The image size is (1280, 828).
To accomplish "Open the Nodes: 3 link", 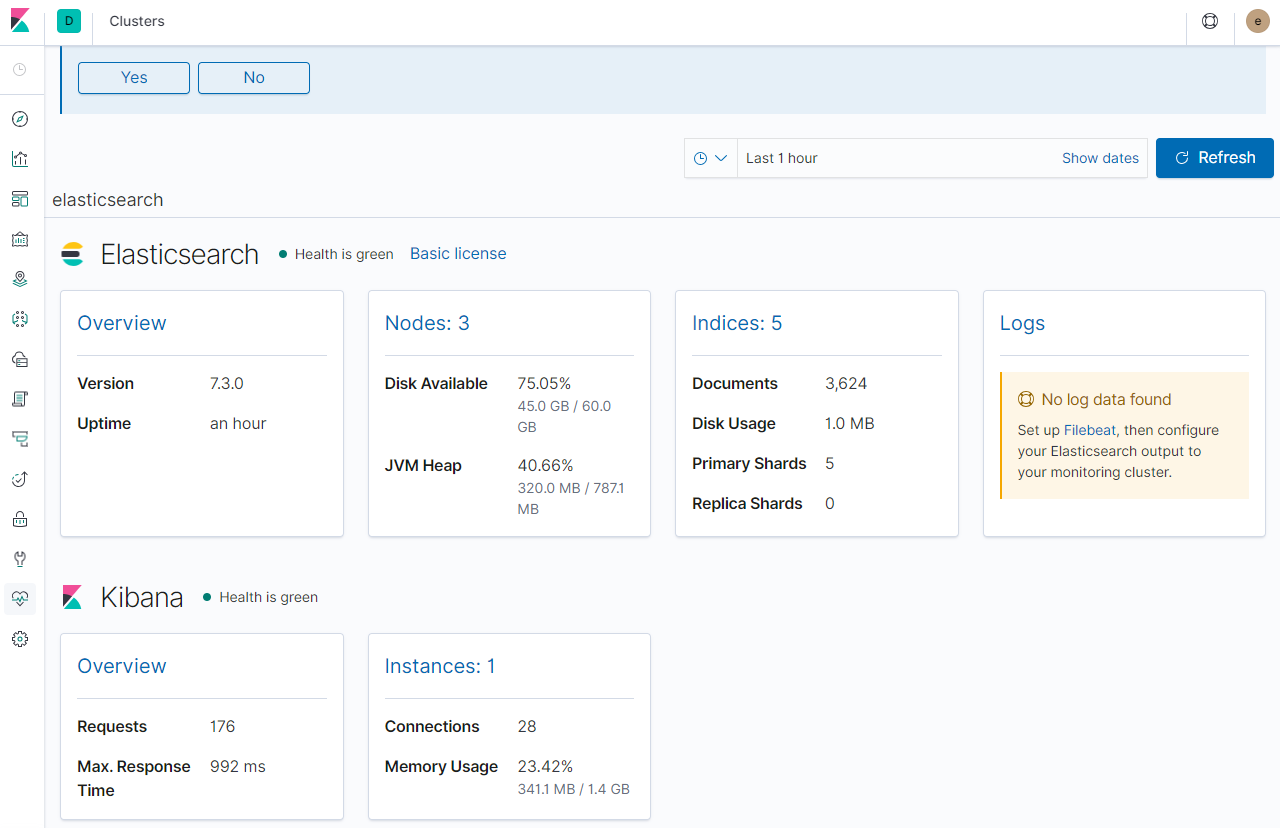I will 427,323.
